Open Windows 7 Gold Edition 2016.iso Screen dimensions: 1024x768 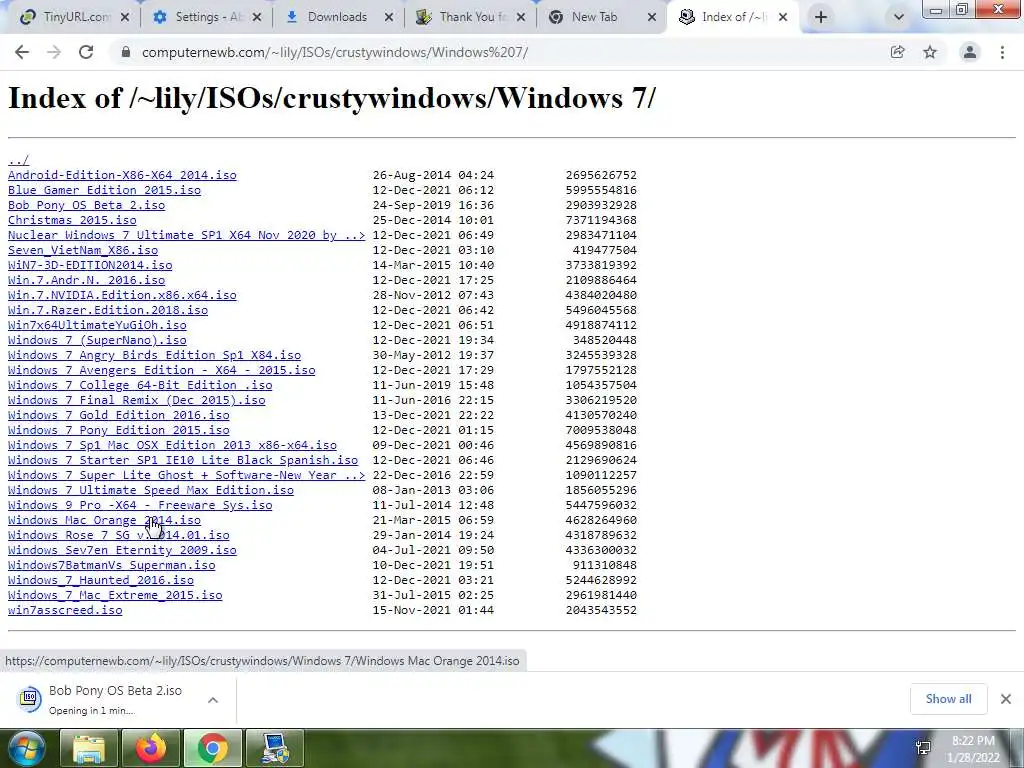pyautogui.click(x=119, y=415)
